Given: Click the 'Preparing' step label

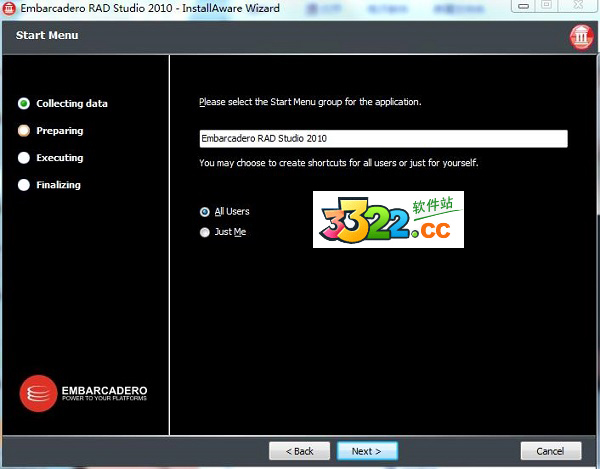Looking at the screenshot, I should point(60,131).
